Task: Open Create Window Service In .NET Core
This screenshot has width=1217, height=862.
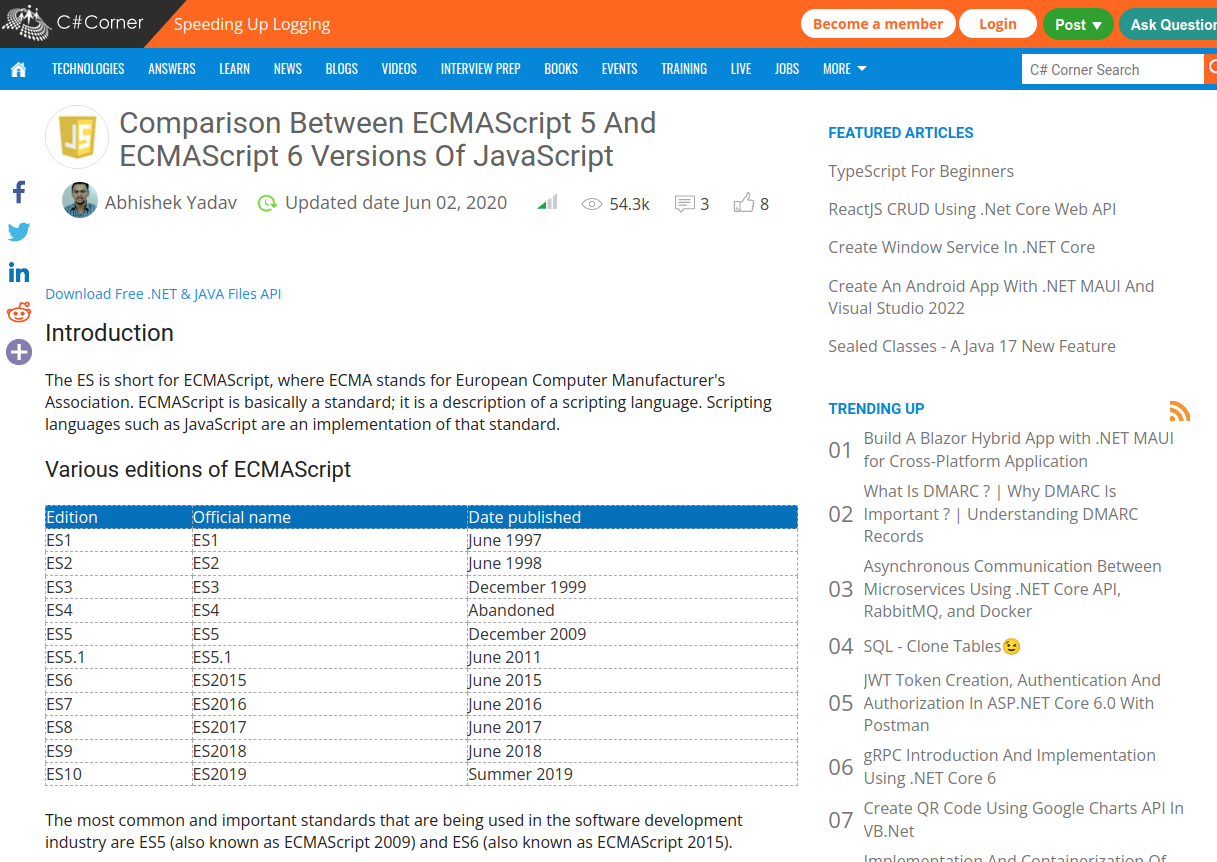Action: tap(961, 247)
